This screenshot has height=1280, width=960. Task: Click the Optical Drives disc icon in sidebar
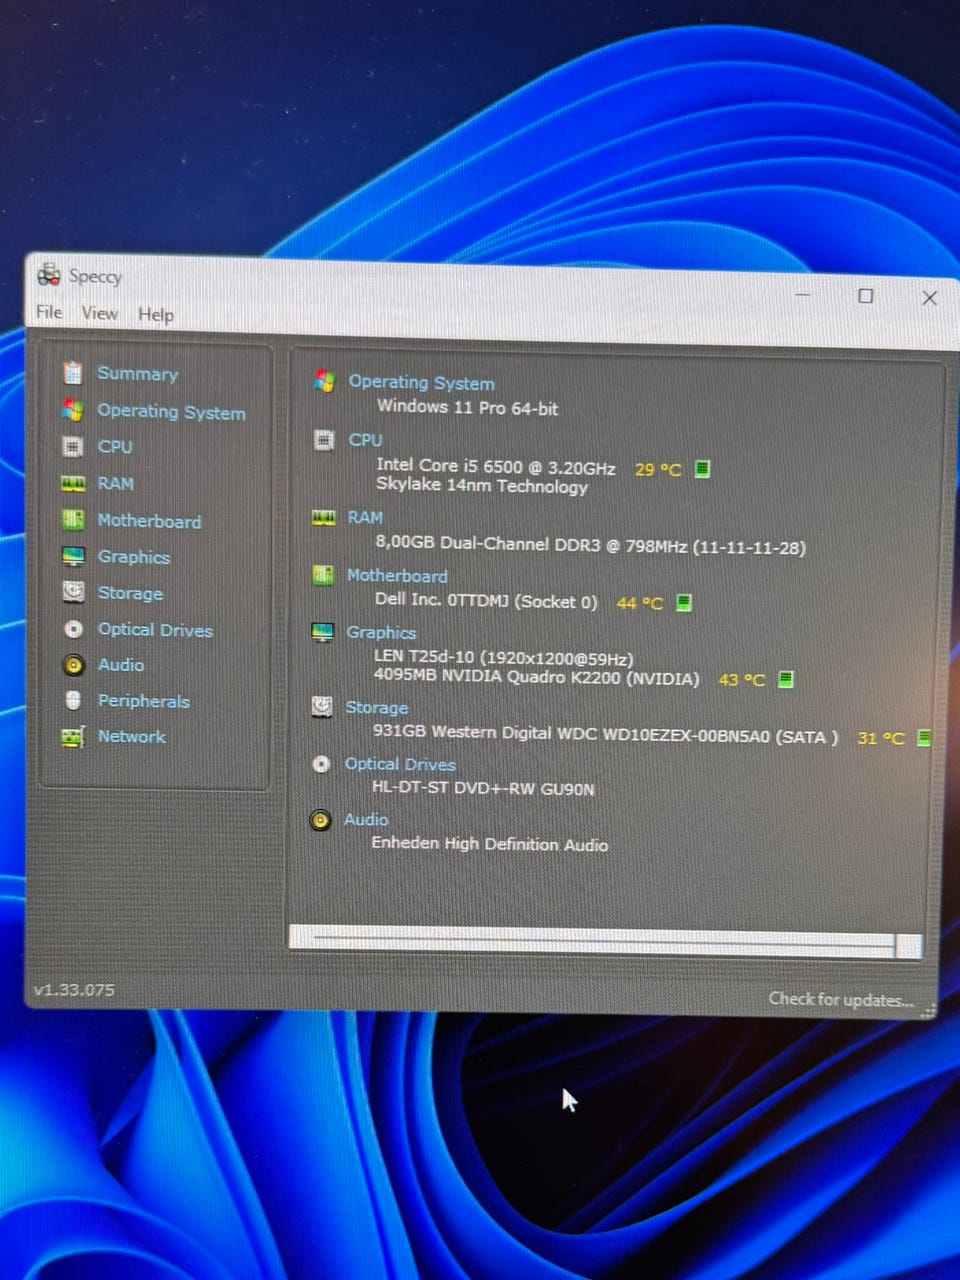pyautogui.click(x=73, y=629)
